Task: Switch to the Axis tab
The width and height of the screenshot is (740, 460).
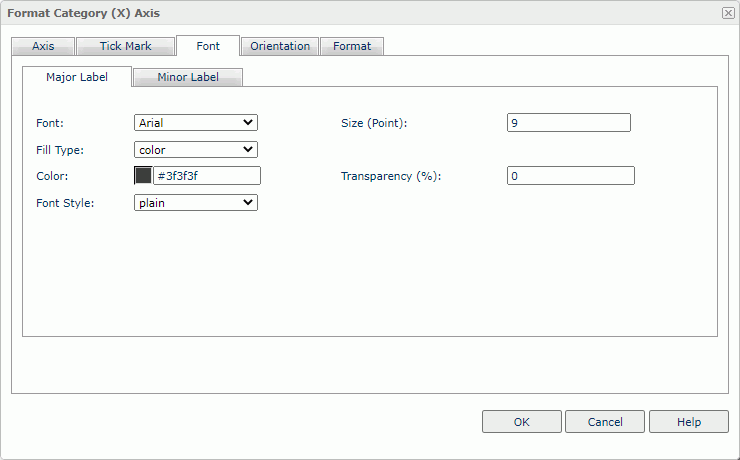Action: click(43, 46)
